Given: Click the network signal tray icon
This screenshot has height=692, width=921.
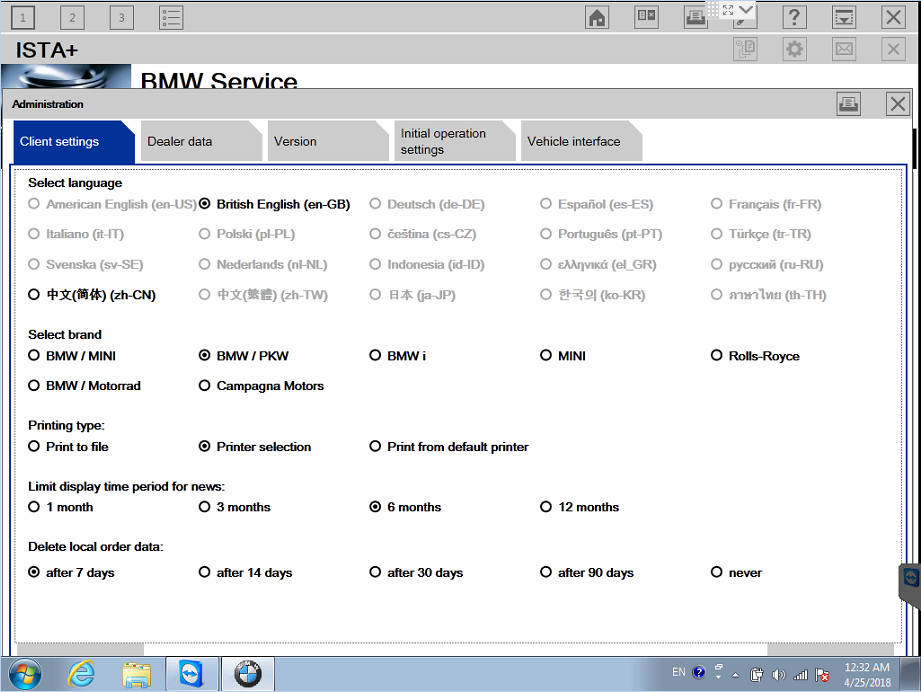Looking at the screenshot, I should coord(800,674).
